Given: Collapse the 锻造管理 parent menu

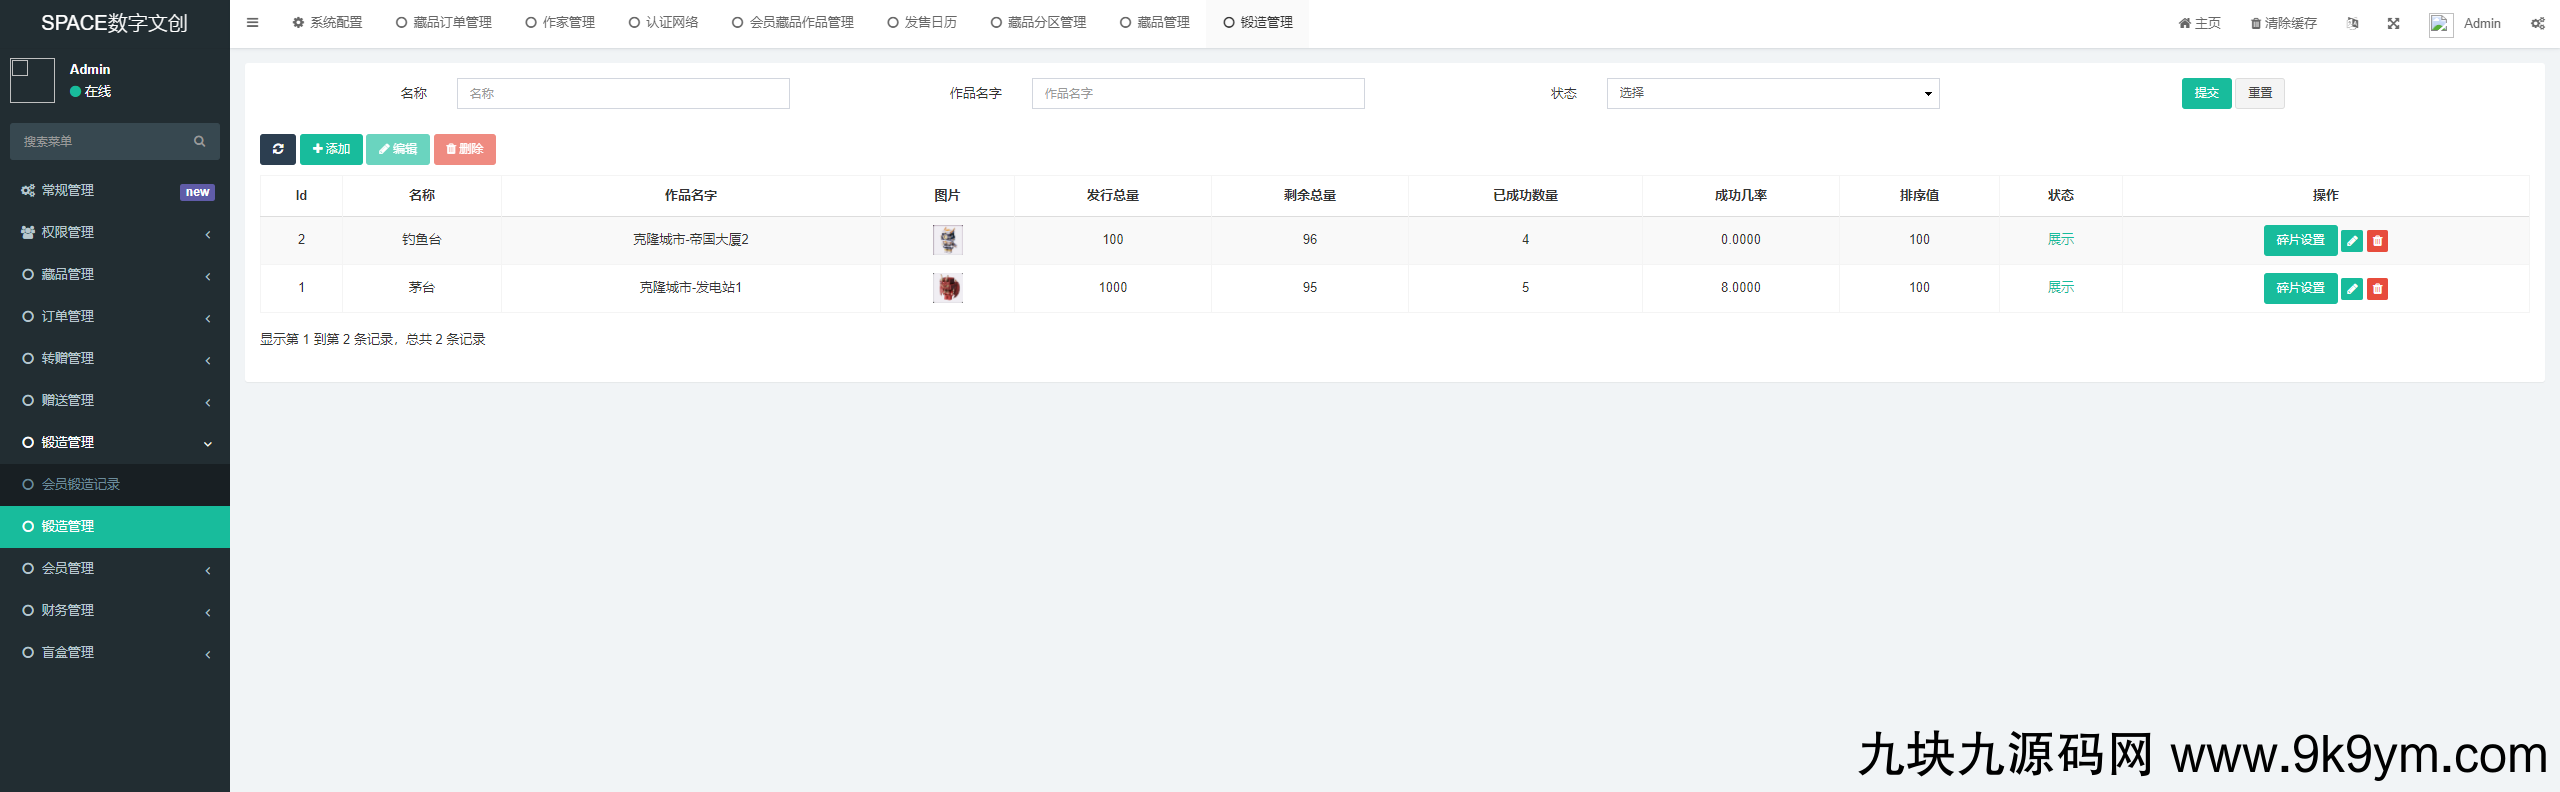Looking at the screenshot, I should coord(114,442).
